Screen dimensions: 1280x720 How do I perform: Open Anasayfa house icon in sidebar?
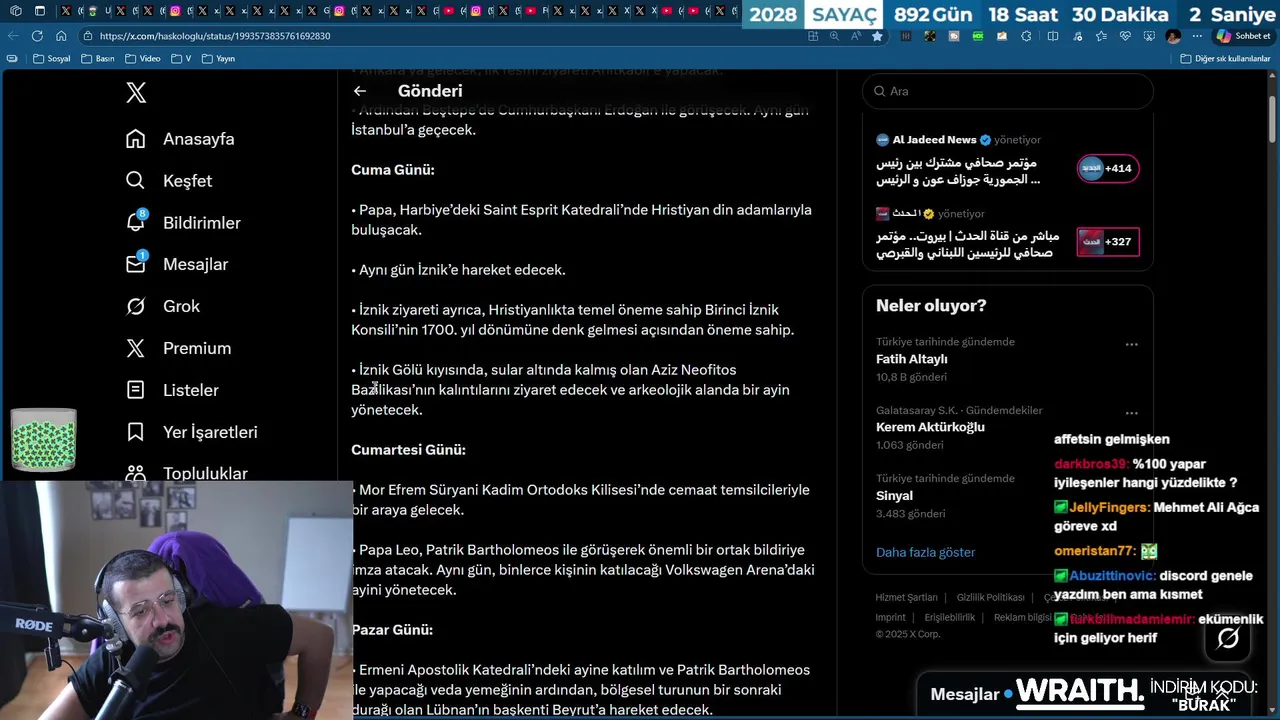point(136,139)
